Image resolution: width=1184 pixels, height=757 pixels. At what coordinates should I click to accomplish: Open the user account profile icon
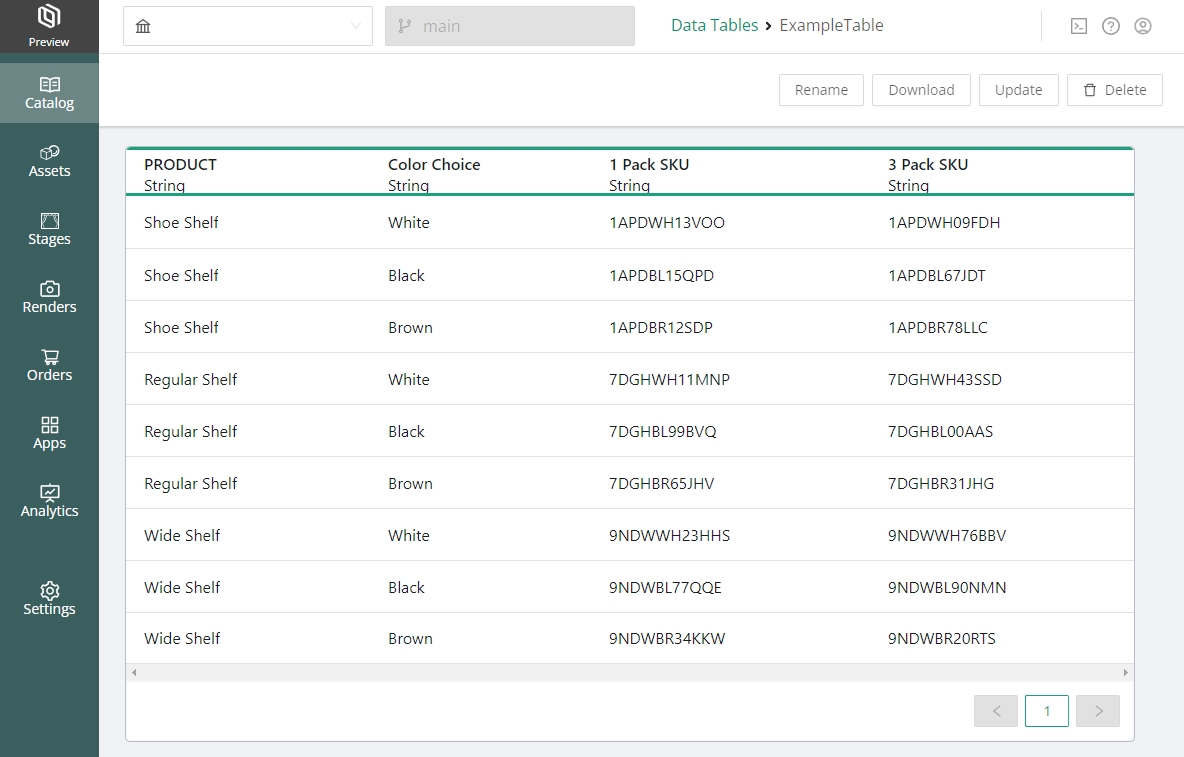pyautogui.click(x=1143, y=26)
